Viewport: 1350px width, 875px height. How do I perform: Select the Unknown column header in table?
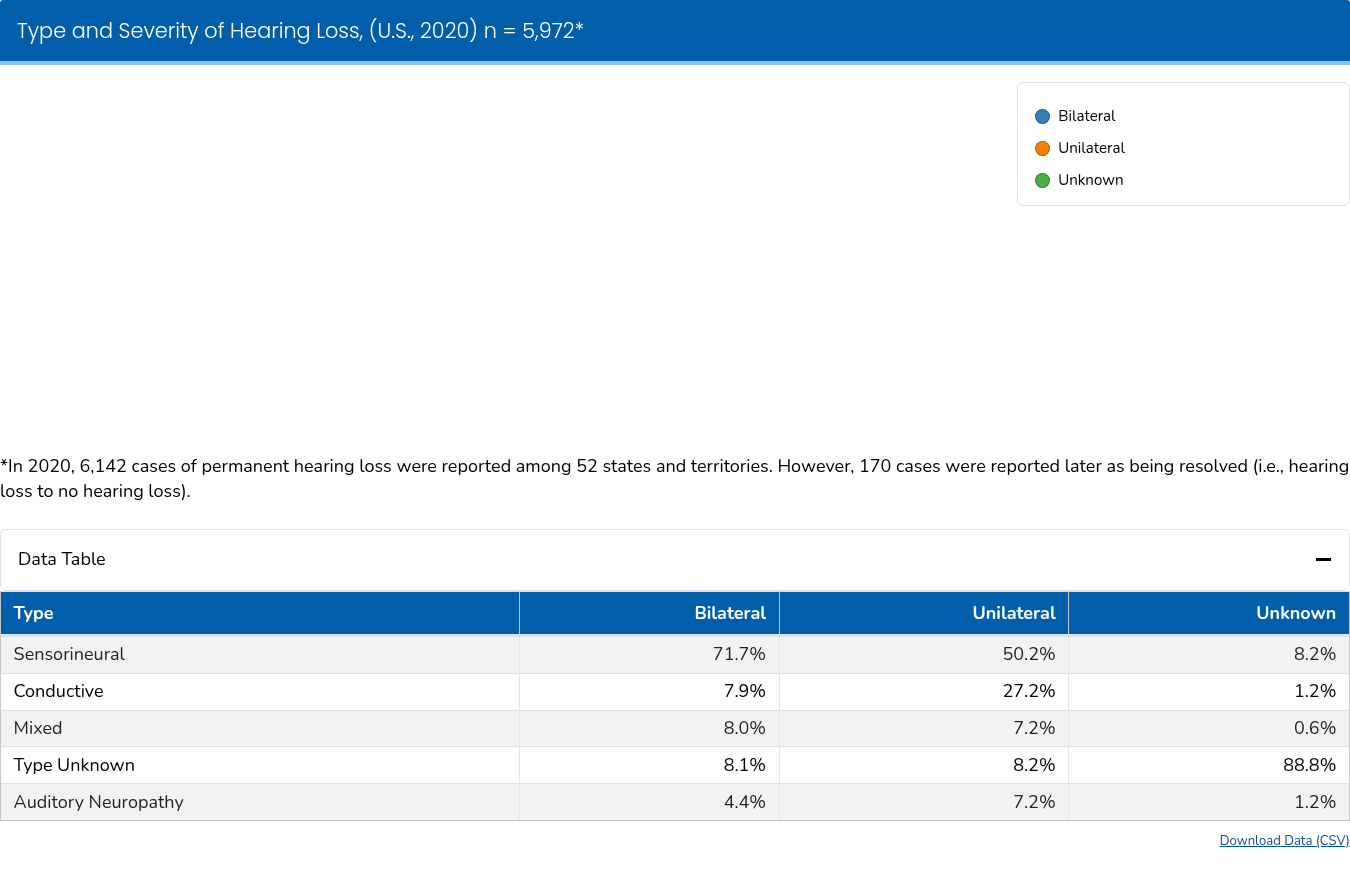point(1295,613)
